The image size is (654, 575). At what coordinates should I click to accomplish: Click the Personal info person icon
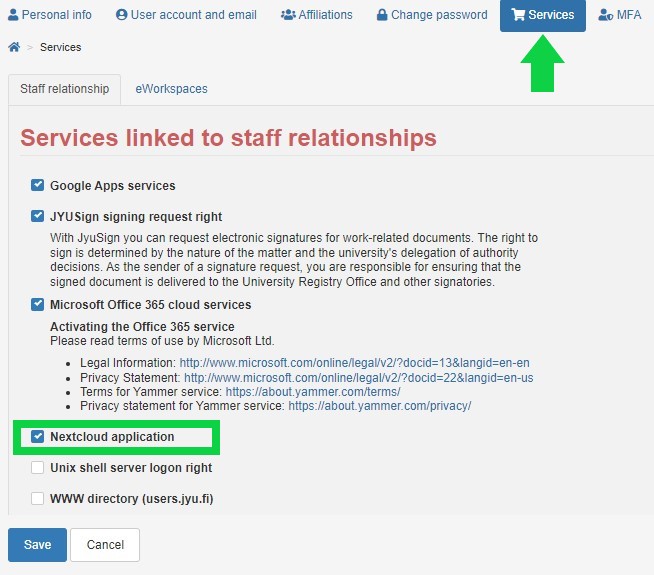click(x=13, y=15)
